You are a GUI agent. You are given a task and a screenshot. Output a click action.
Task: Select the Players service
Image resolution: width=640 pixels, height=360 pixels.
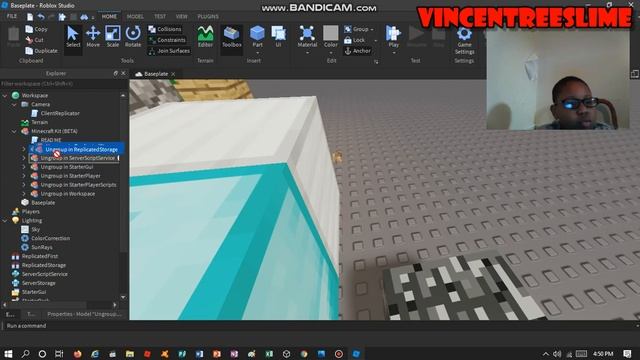tap(31, 212)
